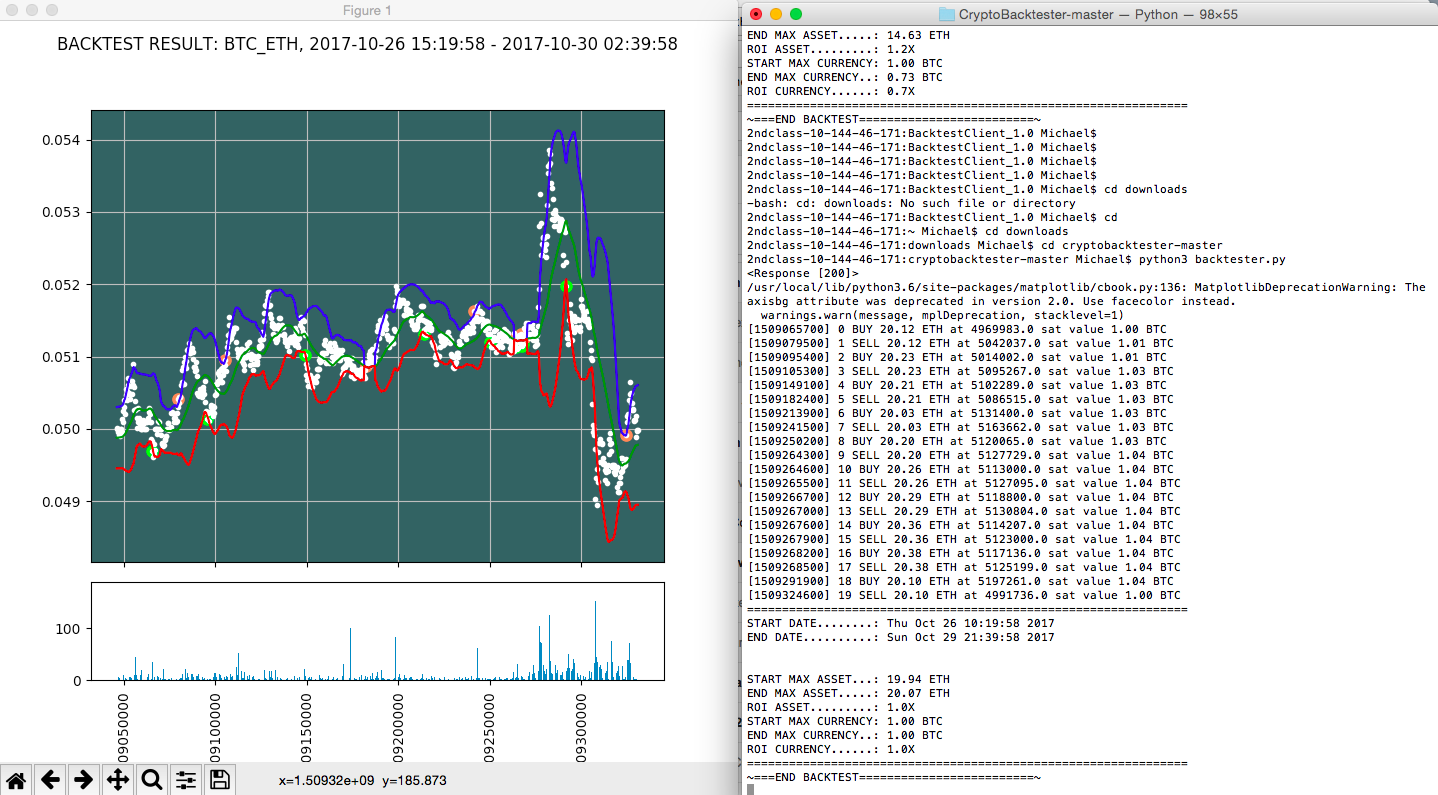Screen dimensions: 1438x795
Task: Click the 100 volume axis label
Action: tap(70, 629)
